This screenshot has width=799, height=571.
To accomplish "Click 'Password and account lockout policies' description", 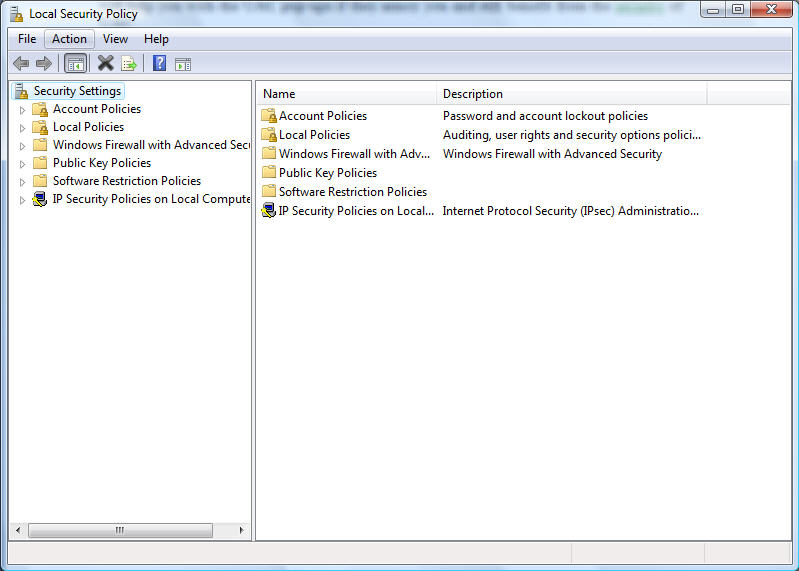I will 545,116.
